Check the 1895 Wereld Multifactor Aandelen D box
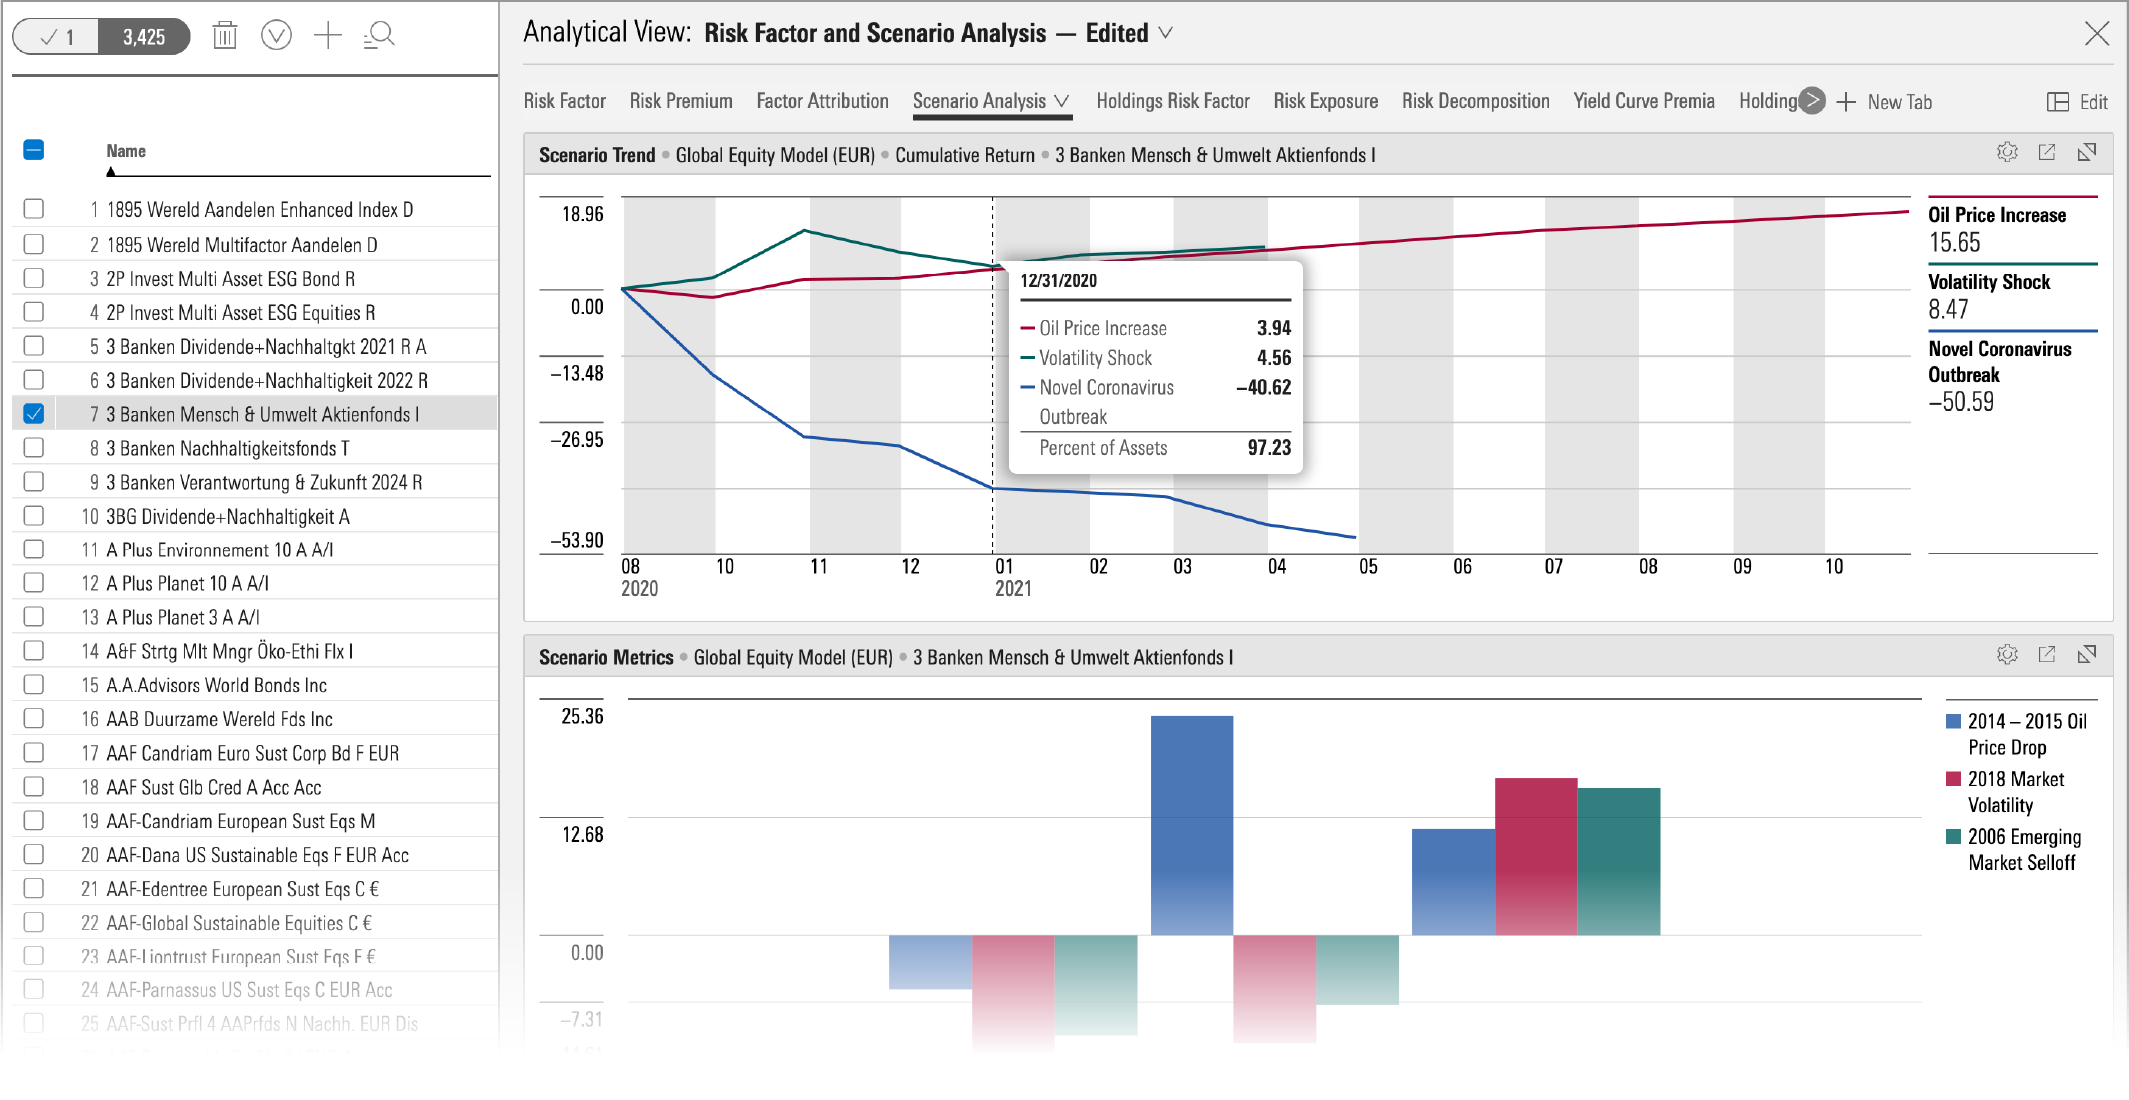Screen dimensions: 2129x1100 coord(34,244)
